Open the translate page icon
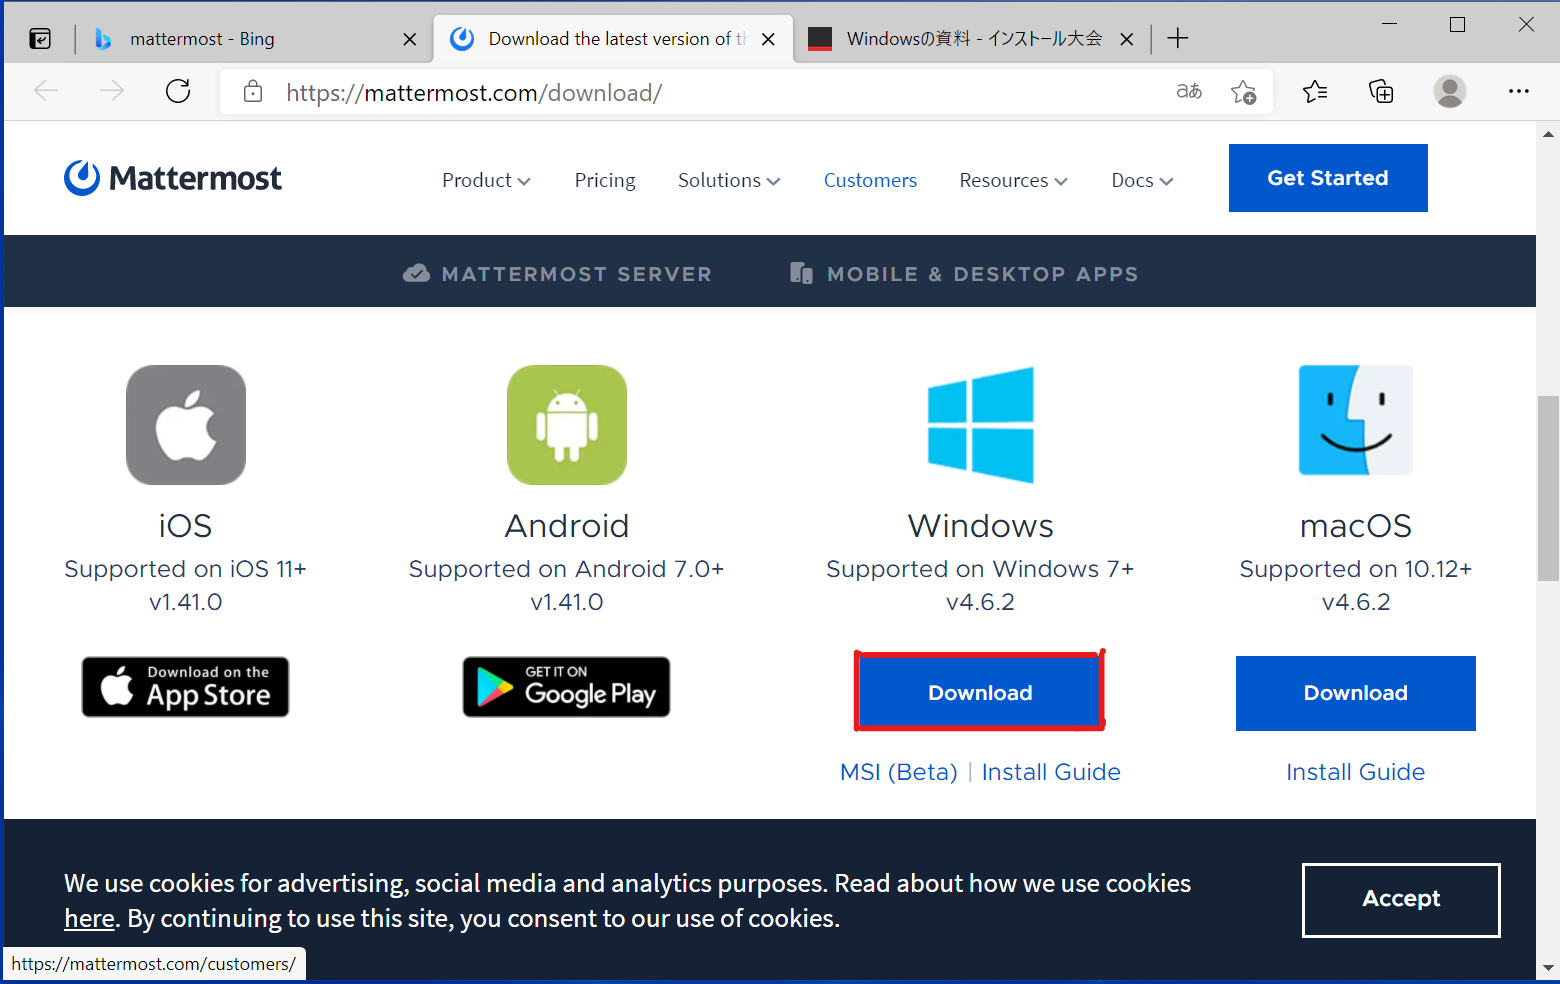 coord(1189,92)
